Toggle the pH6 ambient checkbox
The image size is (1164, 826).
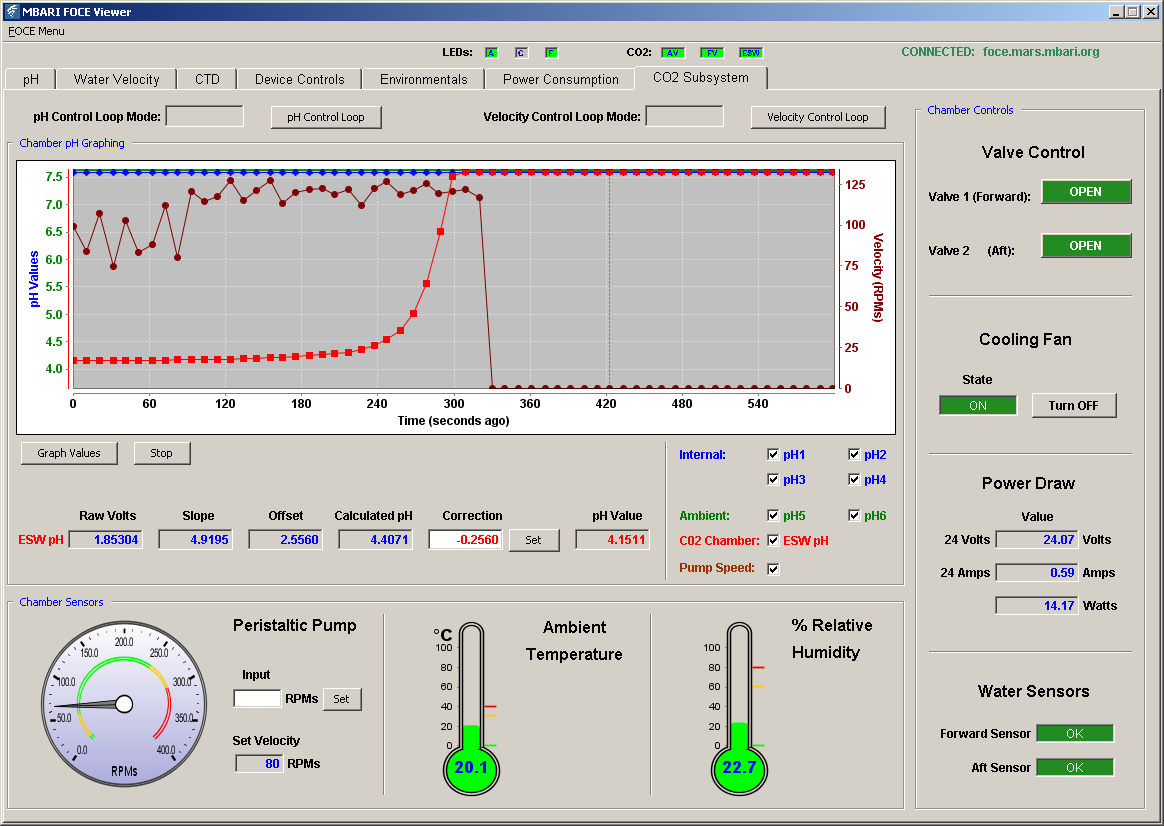[x=854, y=515]
